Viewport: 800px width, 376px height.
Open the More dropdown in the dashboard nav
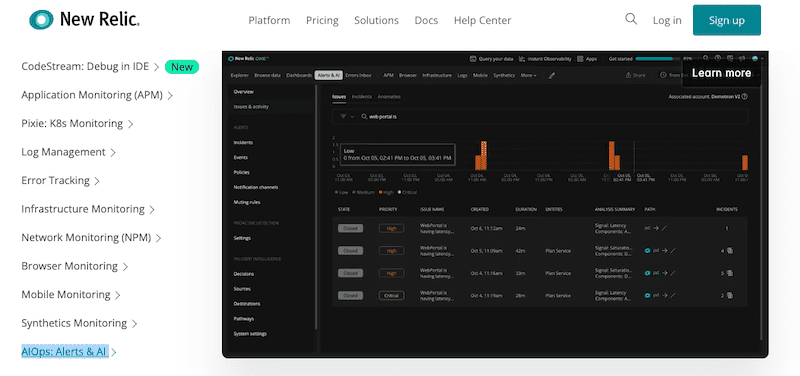[x=529, y=75]
